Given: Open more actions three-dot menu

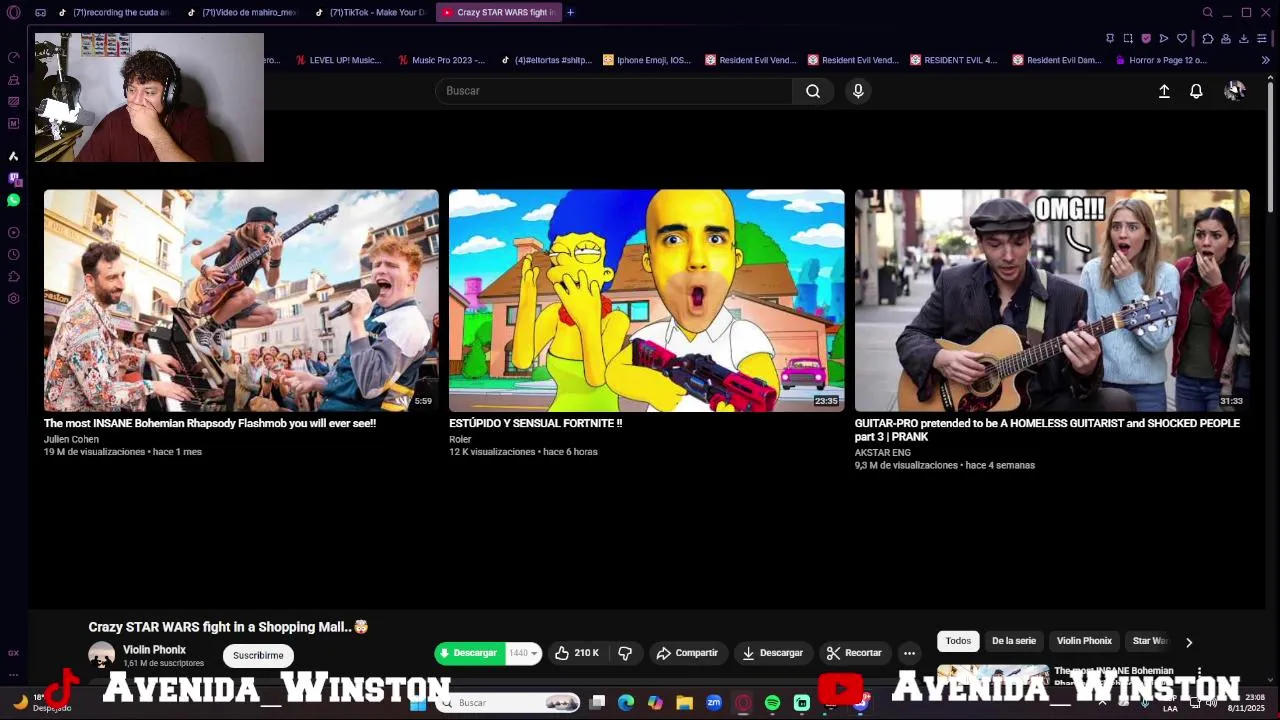Looking at the screenshot, I should click(x=909, y=653).
